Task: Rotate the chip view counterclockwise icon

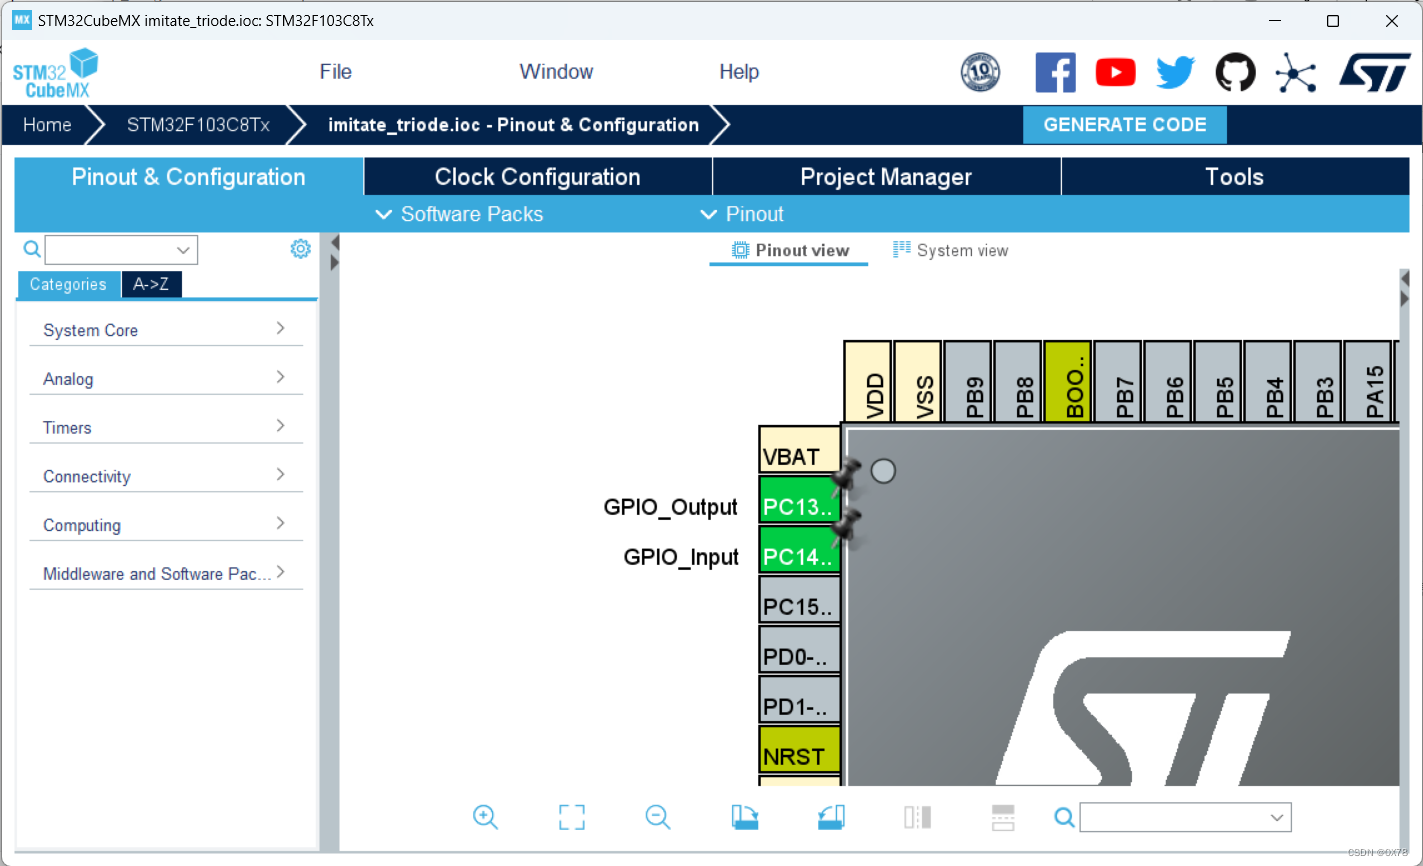Action: click(x=831, y=817)
